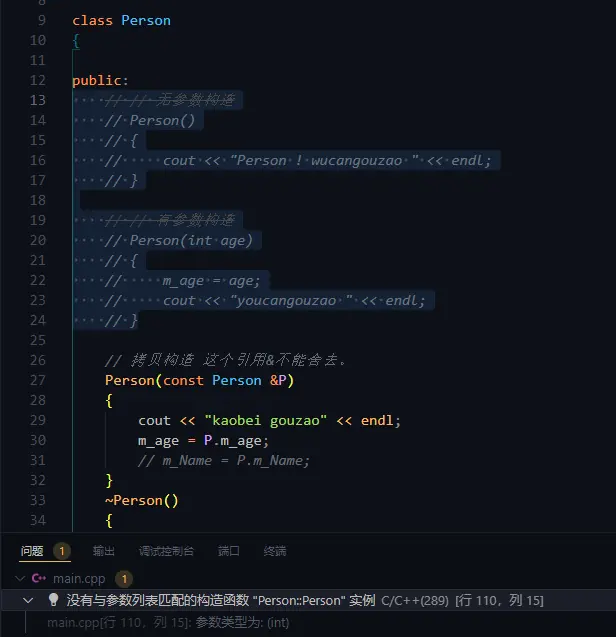Image resolution: width=616 pixels, height=637 pixels.
Task: Collapse the main.cpp problems group
Action: pos(20,578)
